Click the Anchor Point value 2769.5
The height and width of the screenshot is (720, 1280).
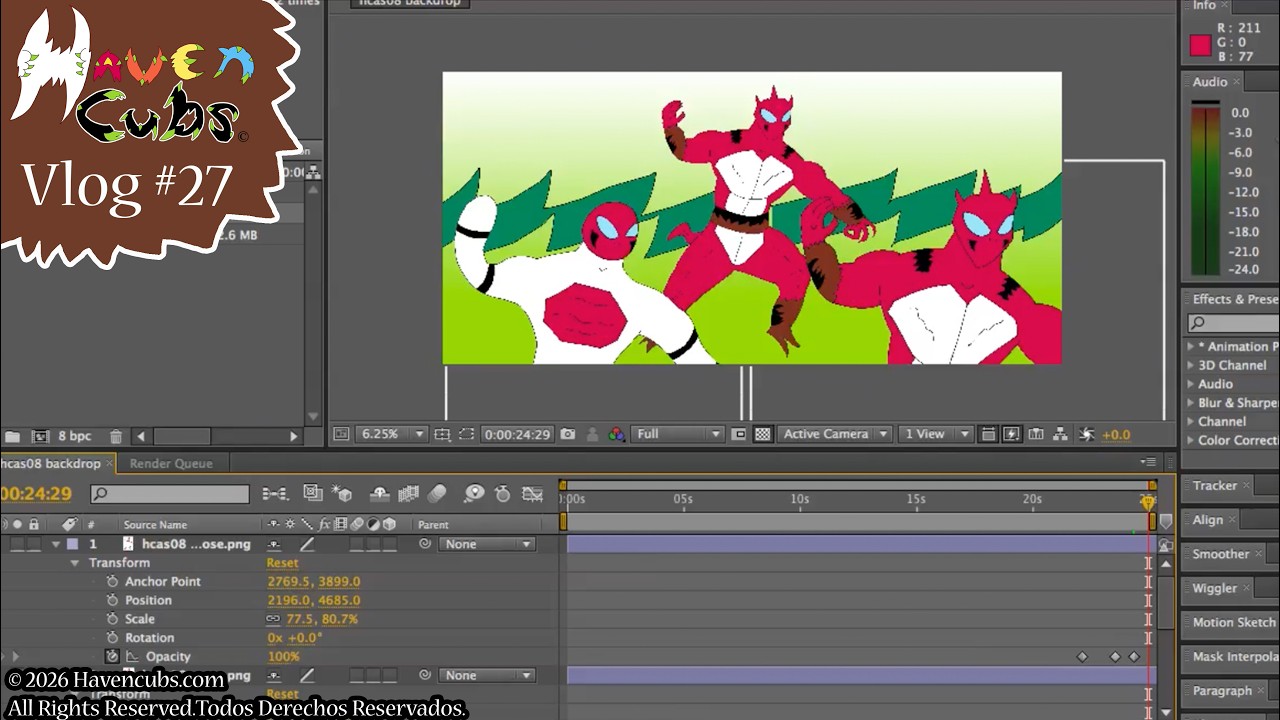coord(290,582)
